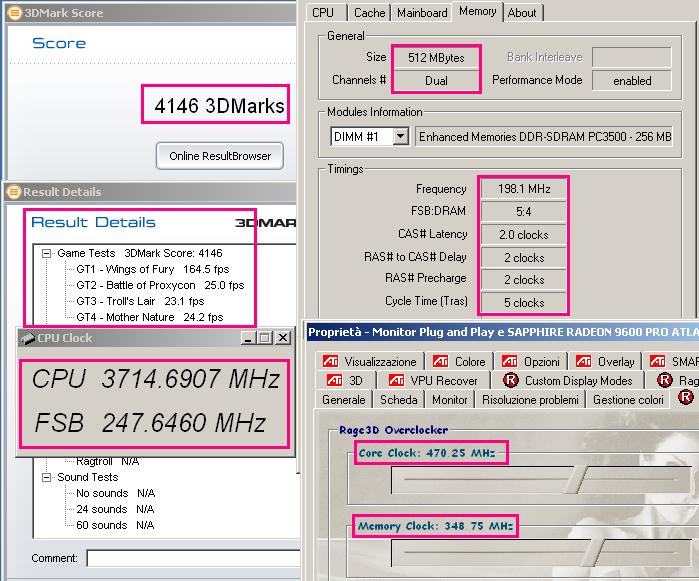Close the CPU Clock window
699x581 pixels.
tap(283, 338)
